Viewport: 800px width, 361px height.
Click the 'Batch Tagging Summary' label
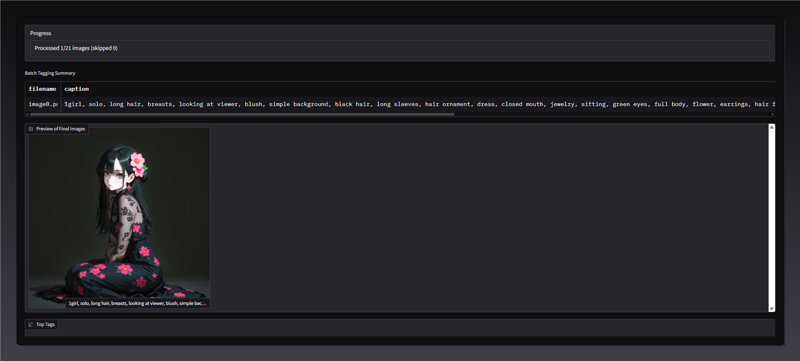[50, 73]
